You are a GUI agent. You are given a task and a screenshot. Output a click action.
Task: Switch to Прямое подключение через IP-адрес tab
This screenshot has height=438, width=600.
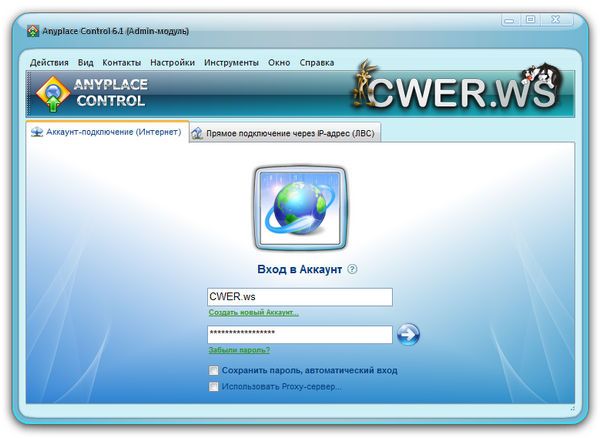coord(284,133)
